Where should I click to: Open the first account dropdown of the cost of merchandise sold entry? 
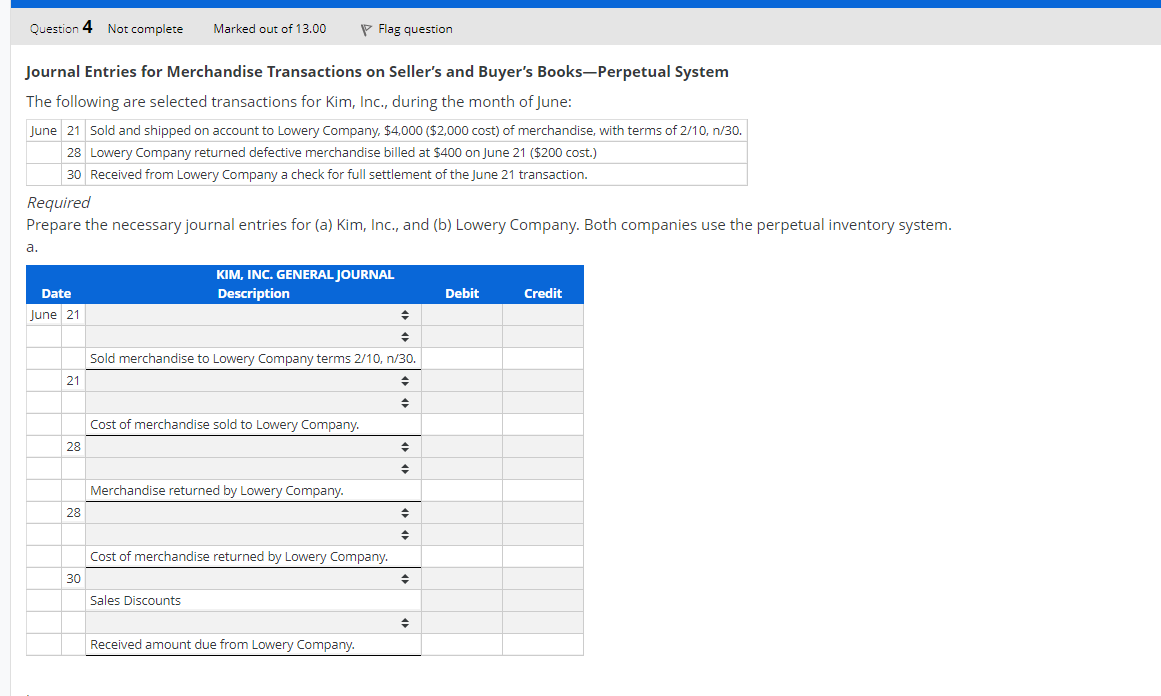pyautogui.click(x=253, y=381)
